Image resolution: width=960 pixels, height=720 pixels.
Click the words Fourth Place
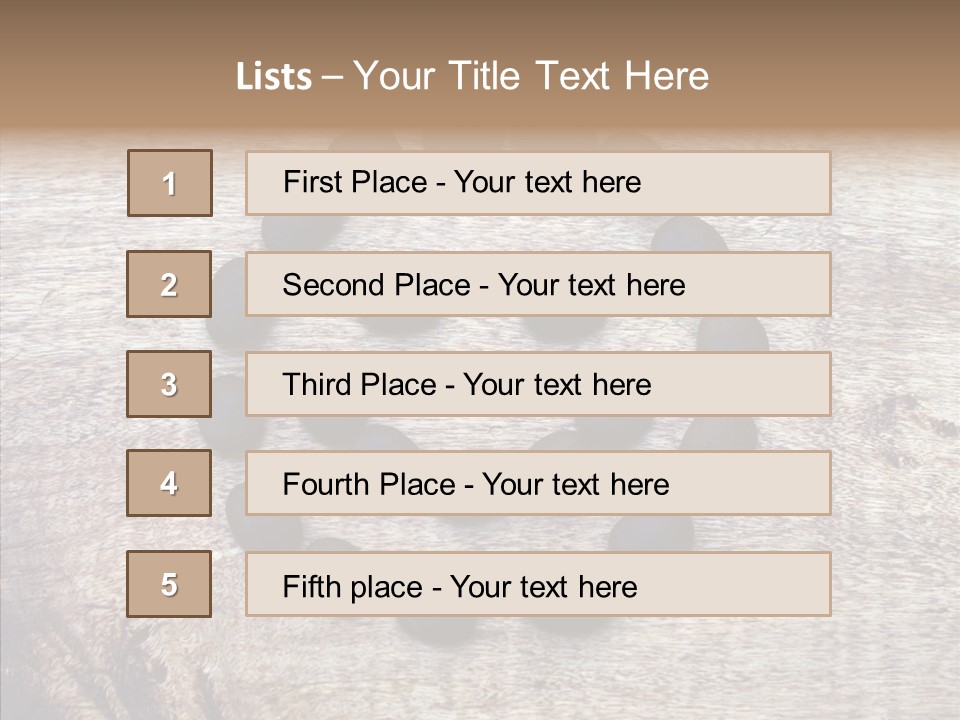pos(369,484)
